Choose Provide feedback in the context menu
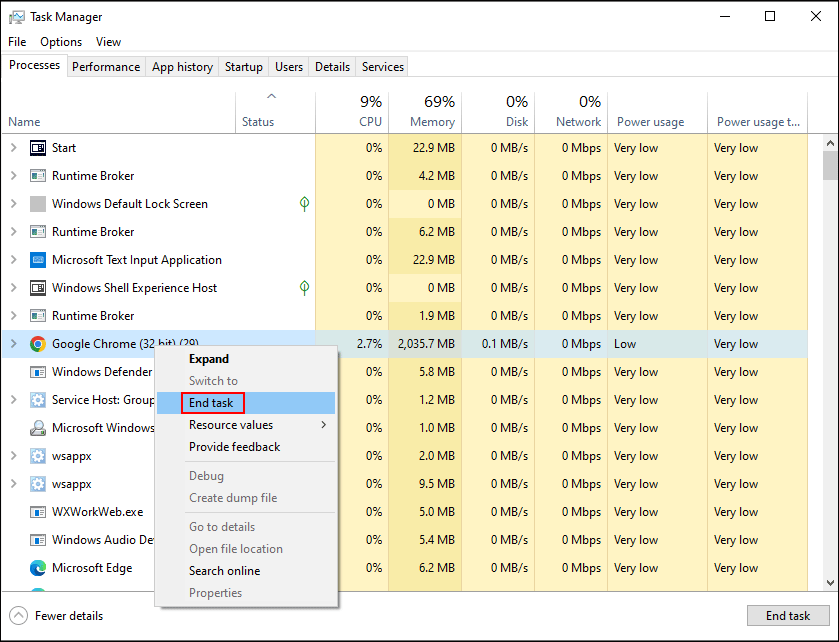This screenshot has height=642, width=839. point(246,447)
